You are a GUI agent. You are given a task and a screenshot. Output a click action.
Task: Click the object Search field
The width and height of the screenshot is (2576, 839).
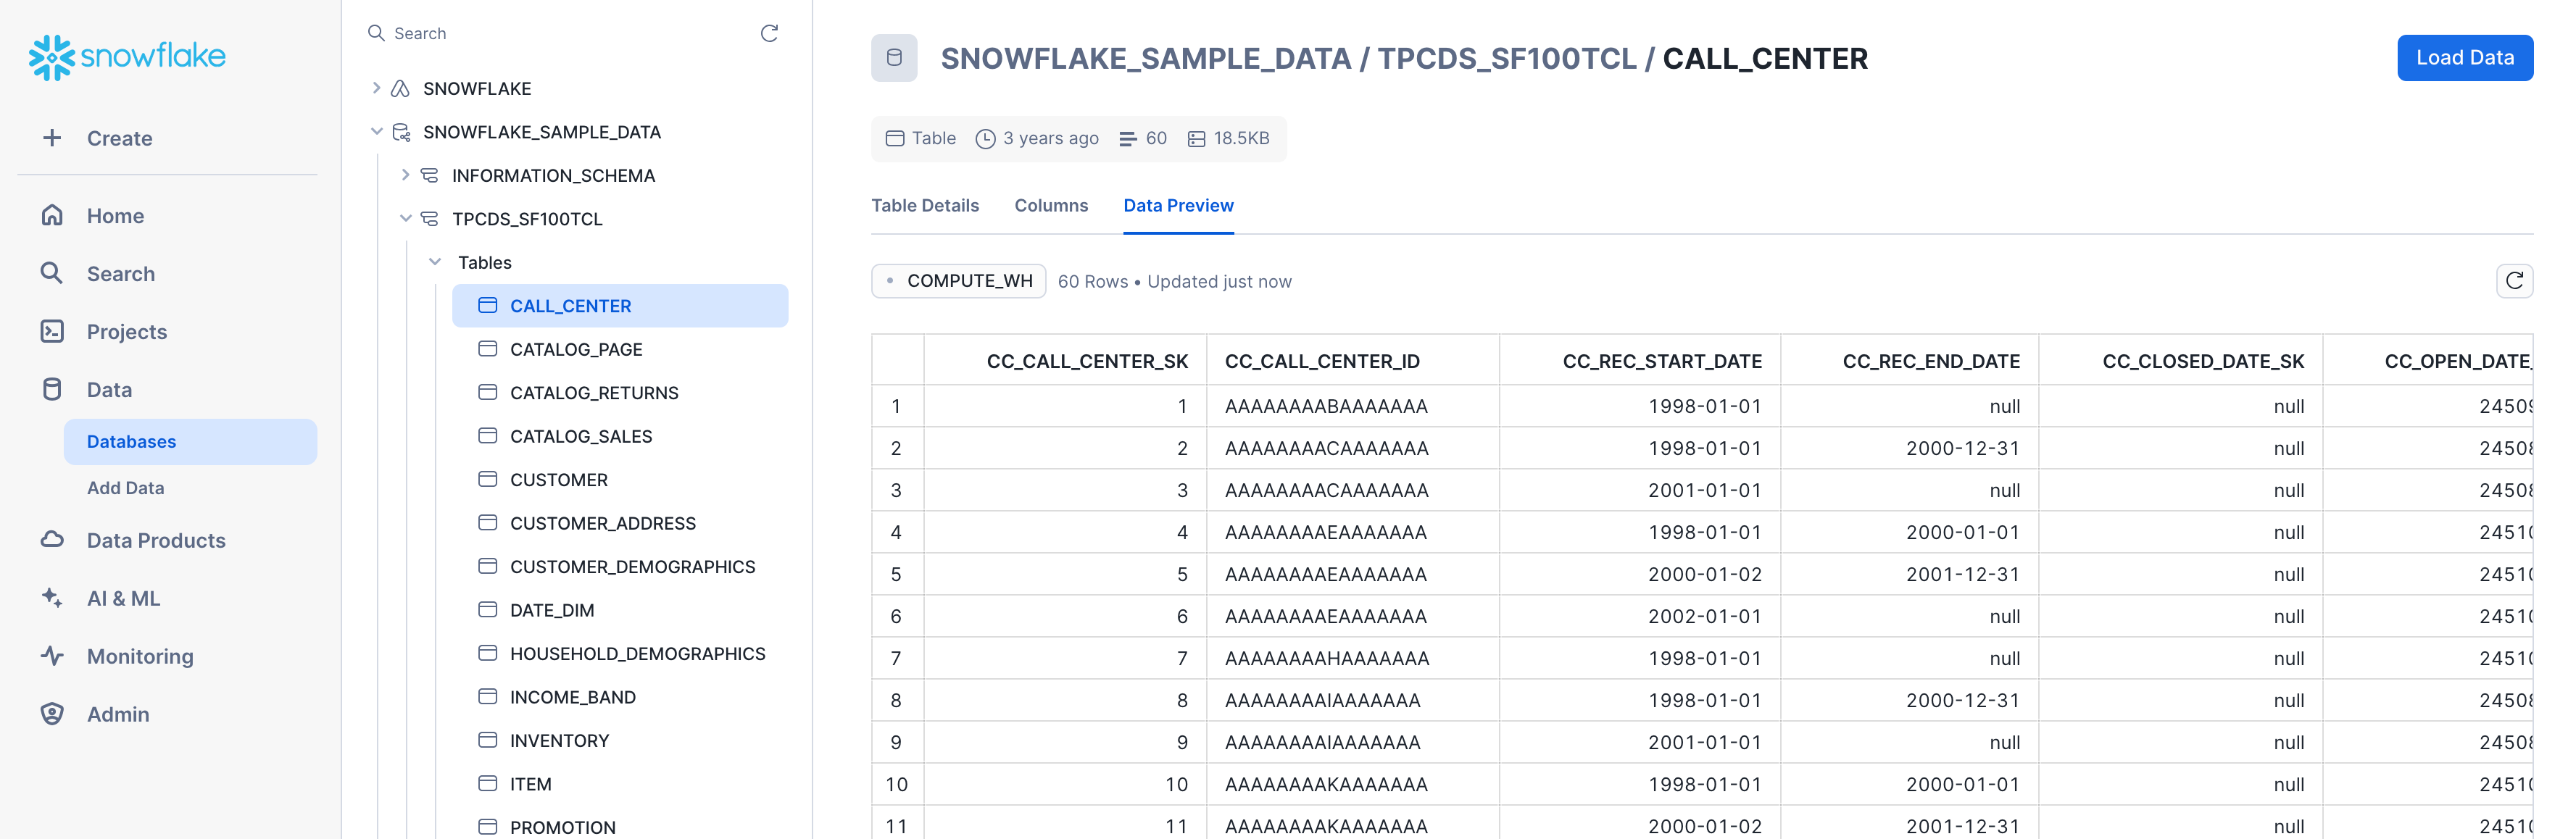(560, 33)
